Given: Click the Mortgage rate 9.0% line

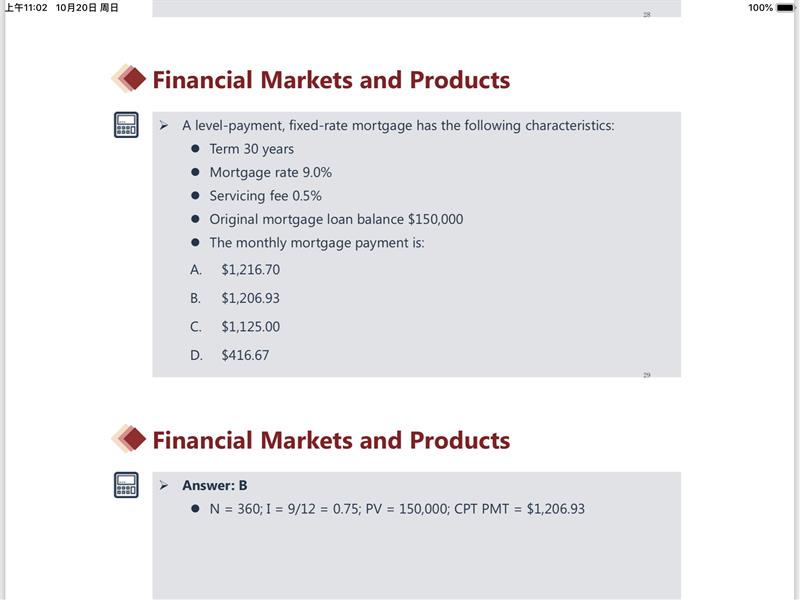Looking at the screenshot, I should [270, 172].
